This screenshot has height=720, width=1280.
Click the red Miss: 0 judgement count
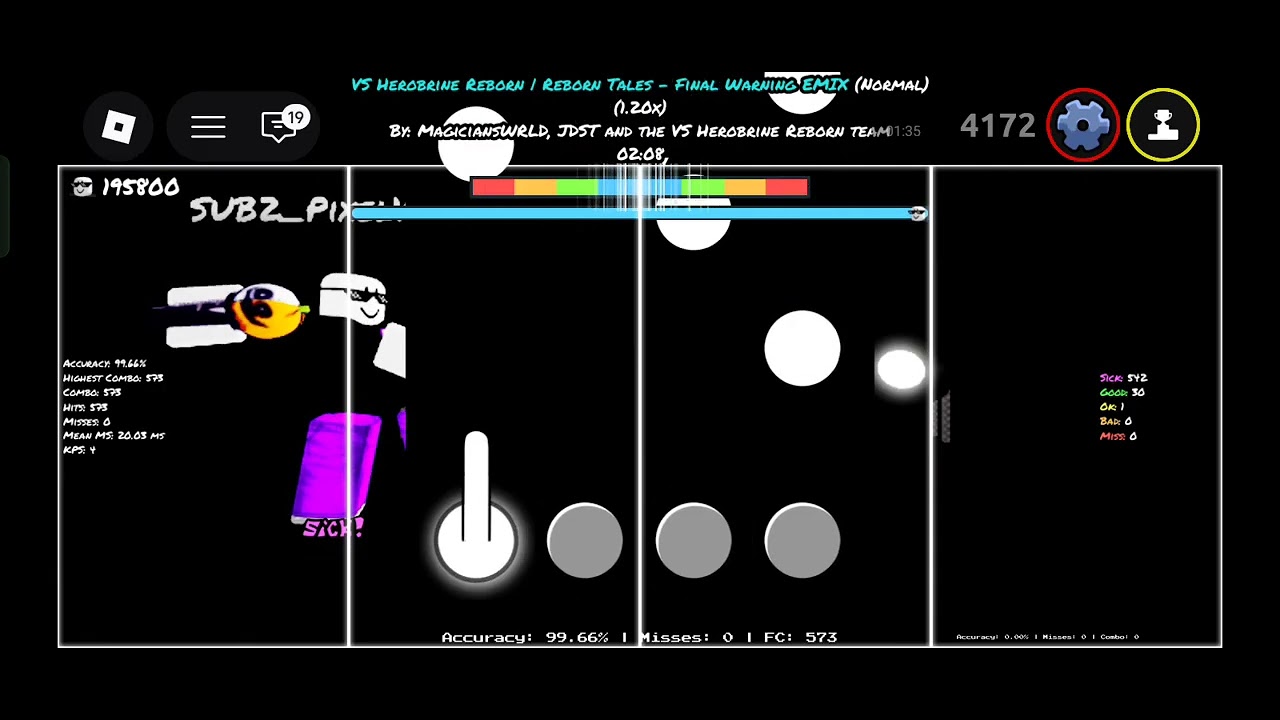(x=1118, y=436)
